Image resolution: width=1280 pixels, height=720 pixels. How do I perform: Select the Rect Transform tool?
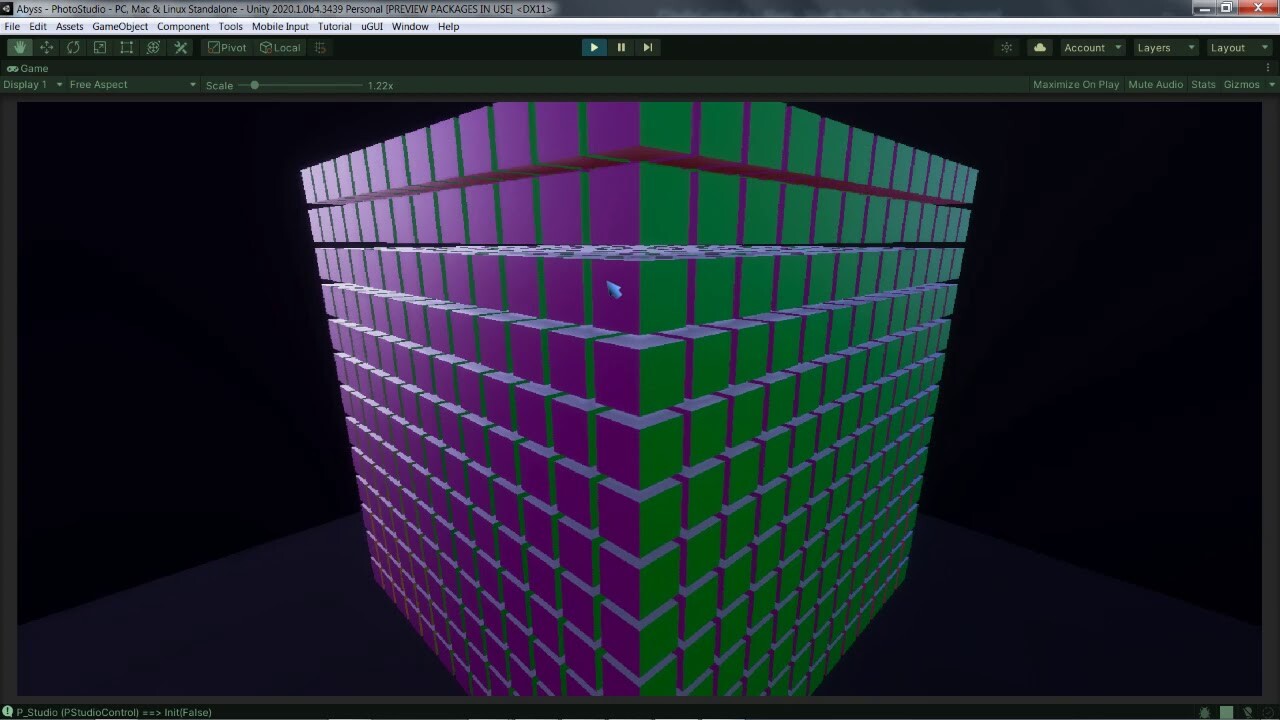[x=126, y=47]
